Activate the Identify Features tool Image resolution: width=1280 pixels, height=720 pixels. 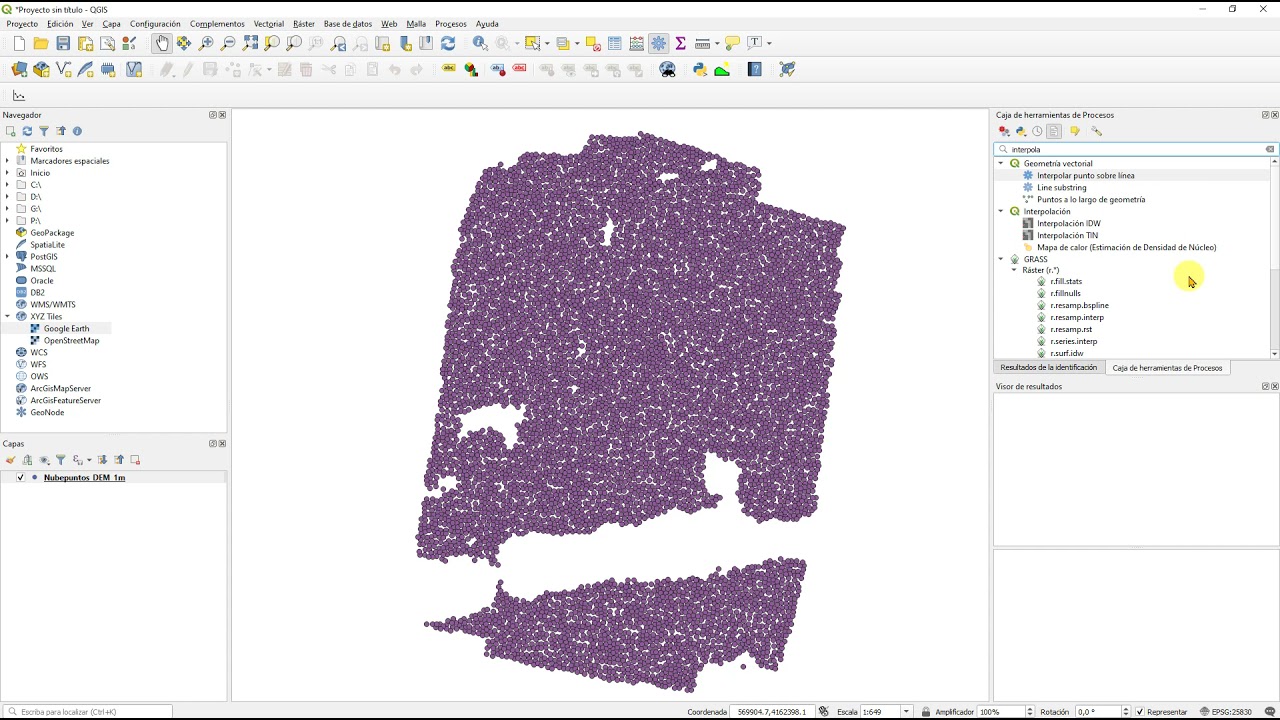click(x=480, y=43)
